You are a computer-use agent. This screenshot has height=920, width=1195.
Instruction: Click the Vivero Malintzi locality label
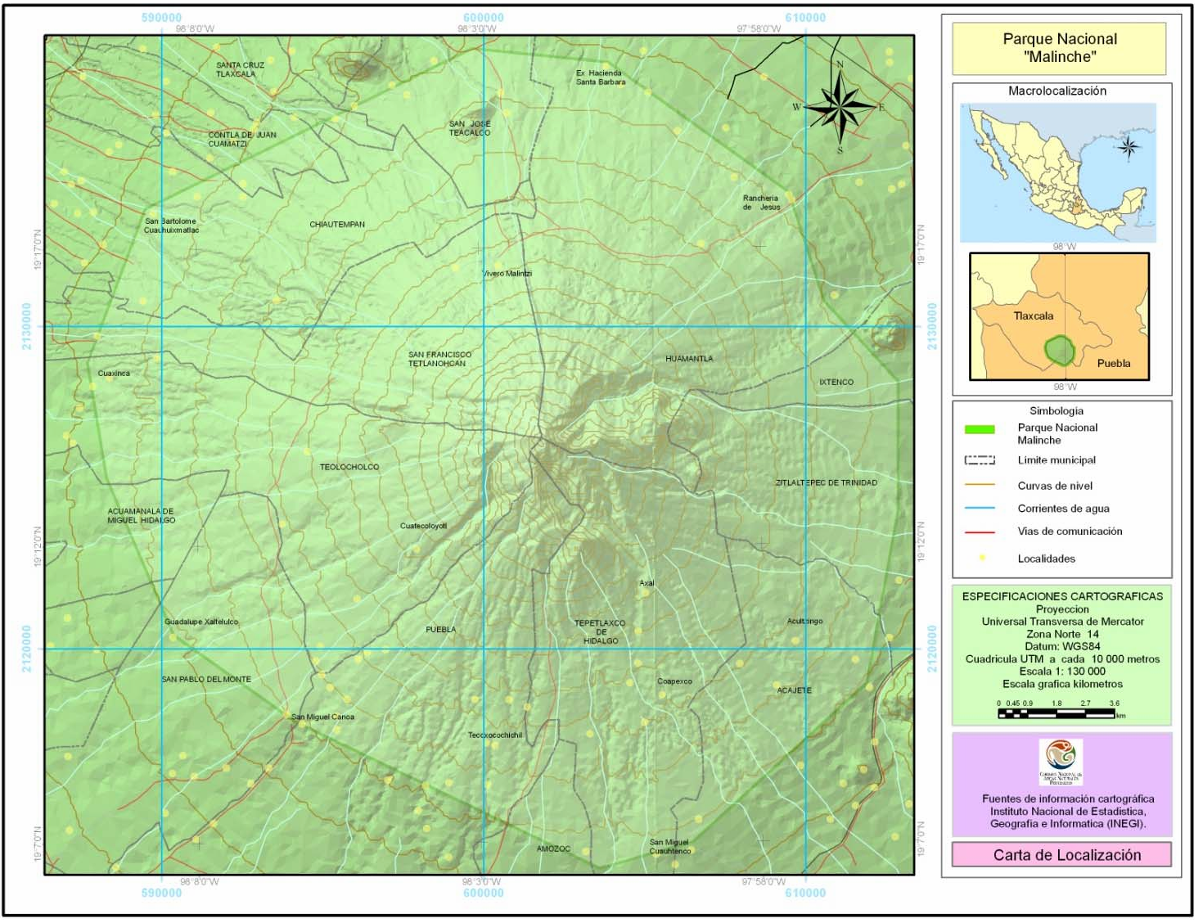coord(508,273)
